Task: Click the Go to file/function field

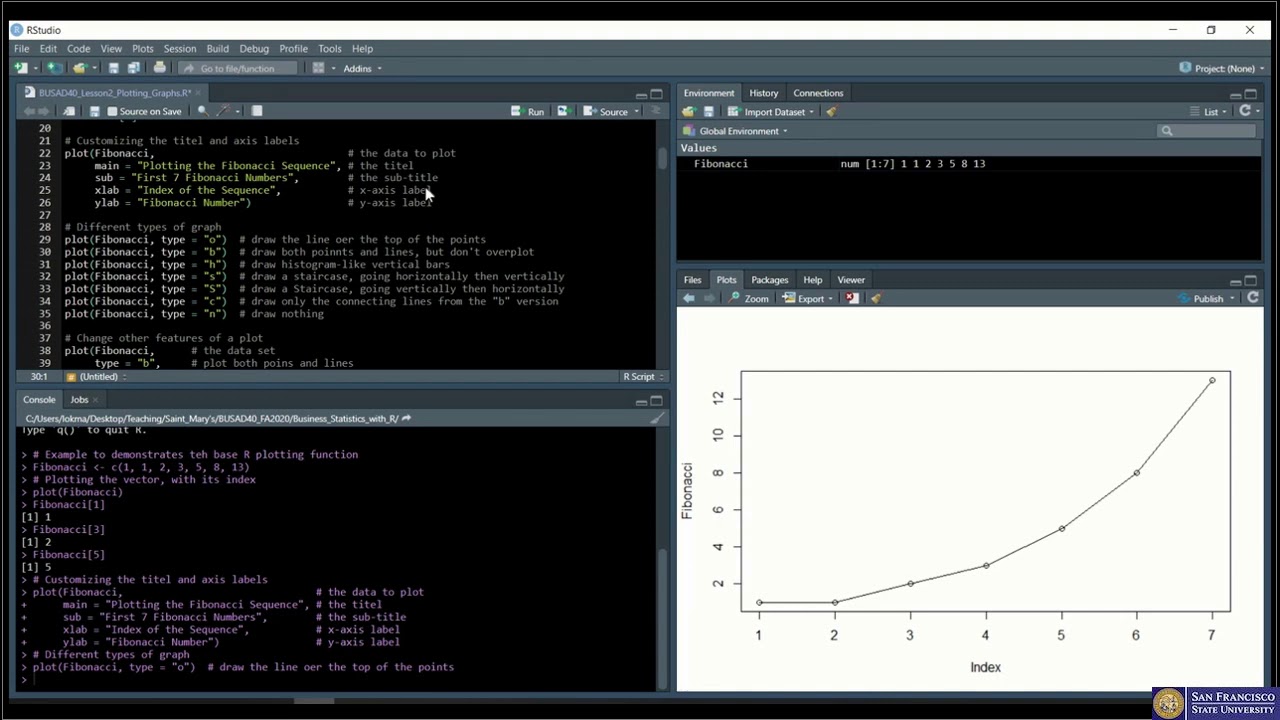Action: (x=238, y=68)
